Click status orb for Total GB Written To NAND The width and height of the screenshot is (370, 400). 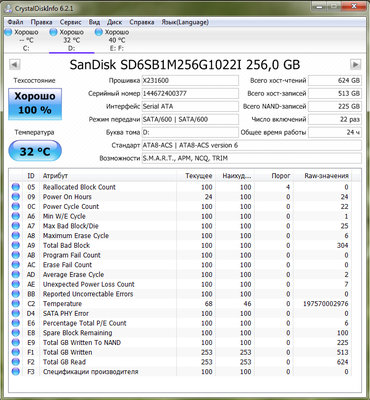pos(16,342)
